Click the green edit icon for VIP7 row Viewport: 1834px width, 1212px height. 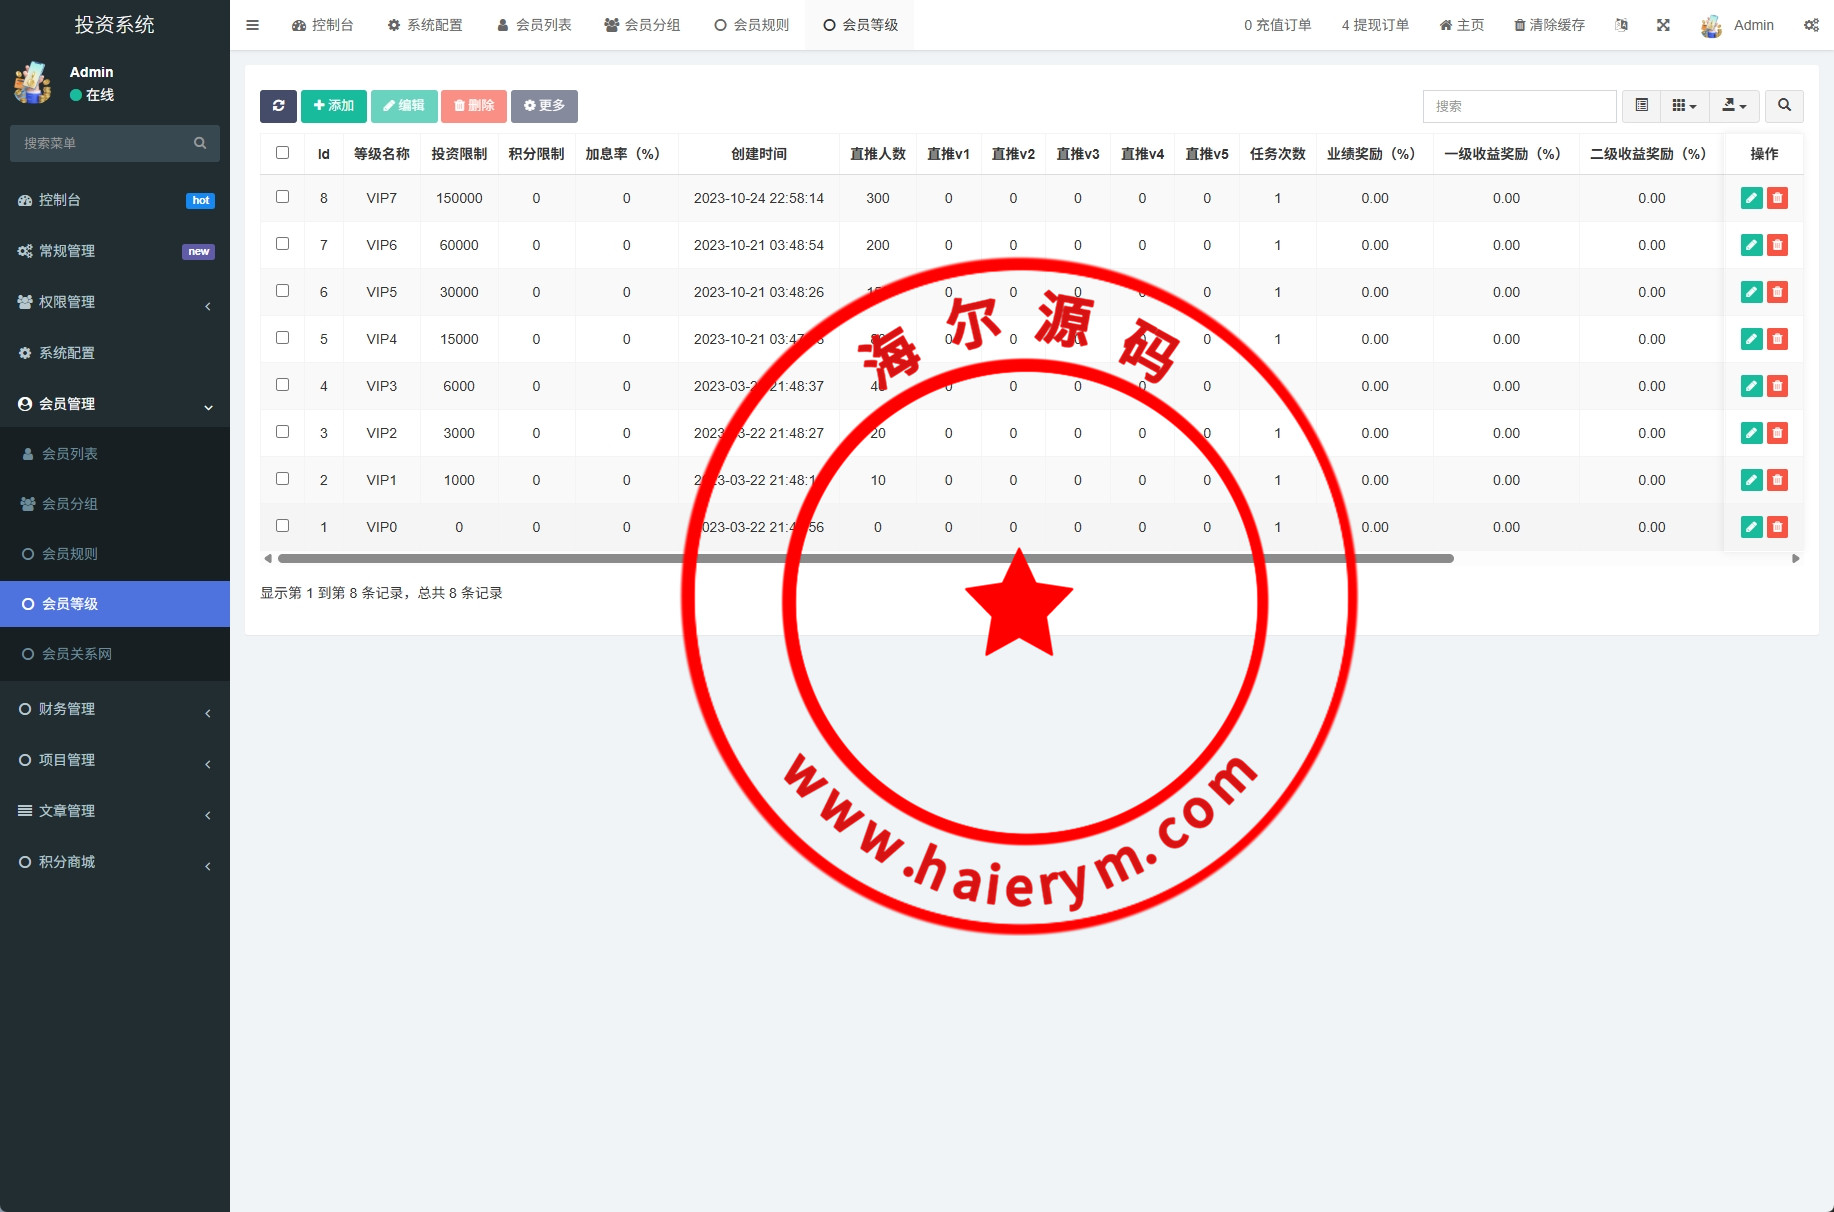1751,198
